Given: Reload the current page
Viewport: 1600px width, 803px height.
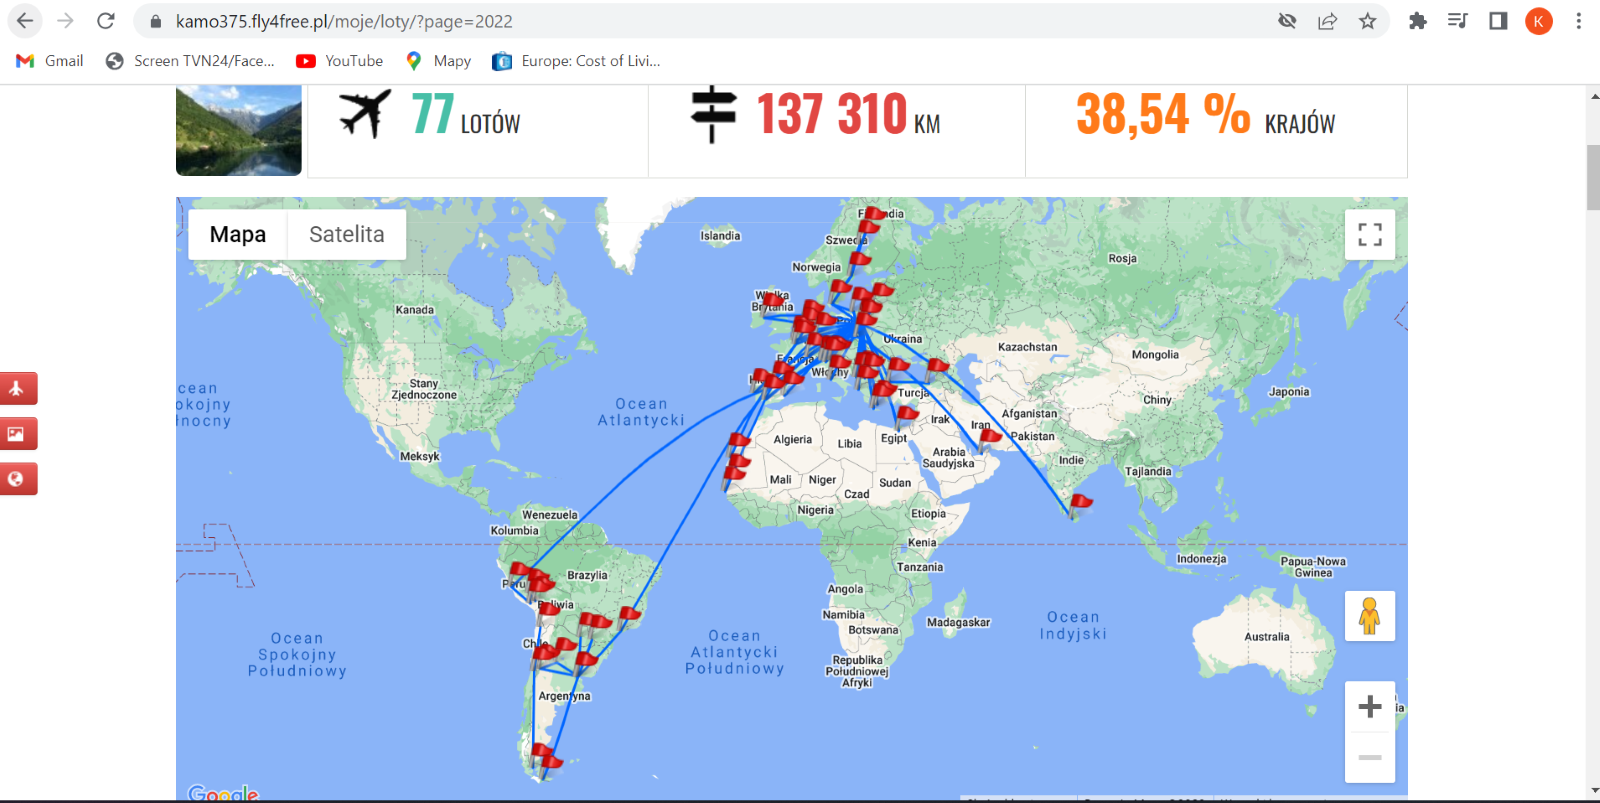Looking at the screenshot, I should pos(106,21).
